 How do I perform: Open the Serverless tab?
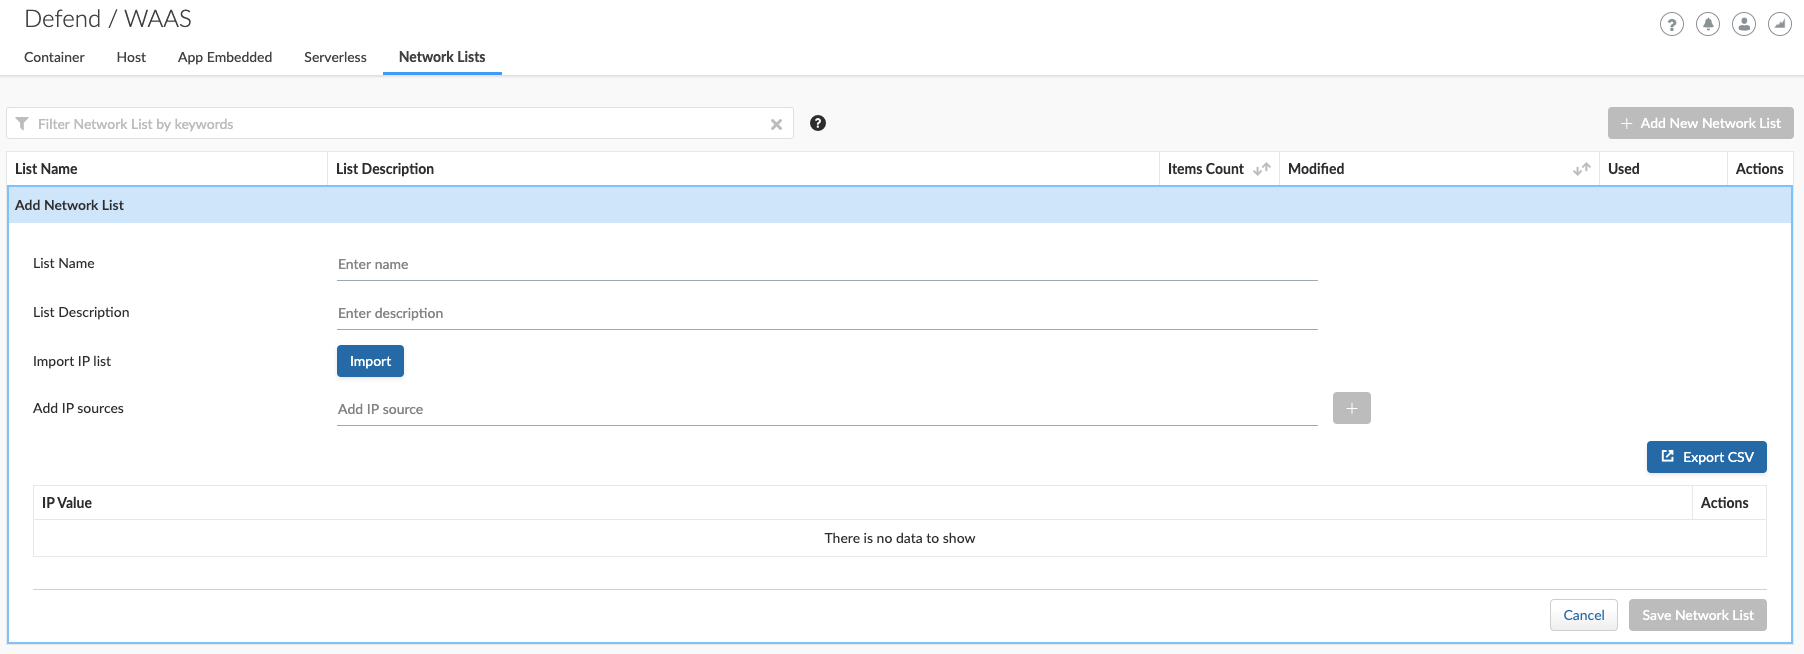point(335,57)
